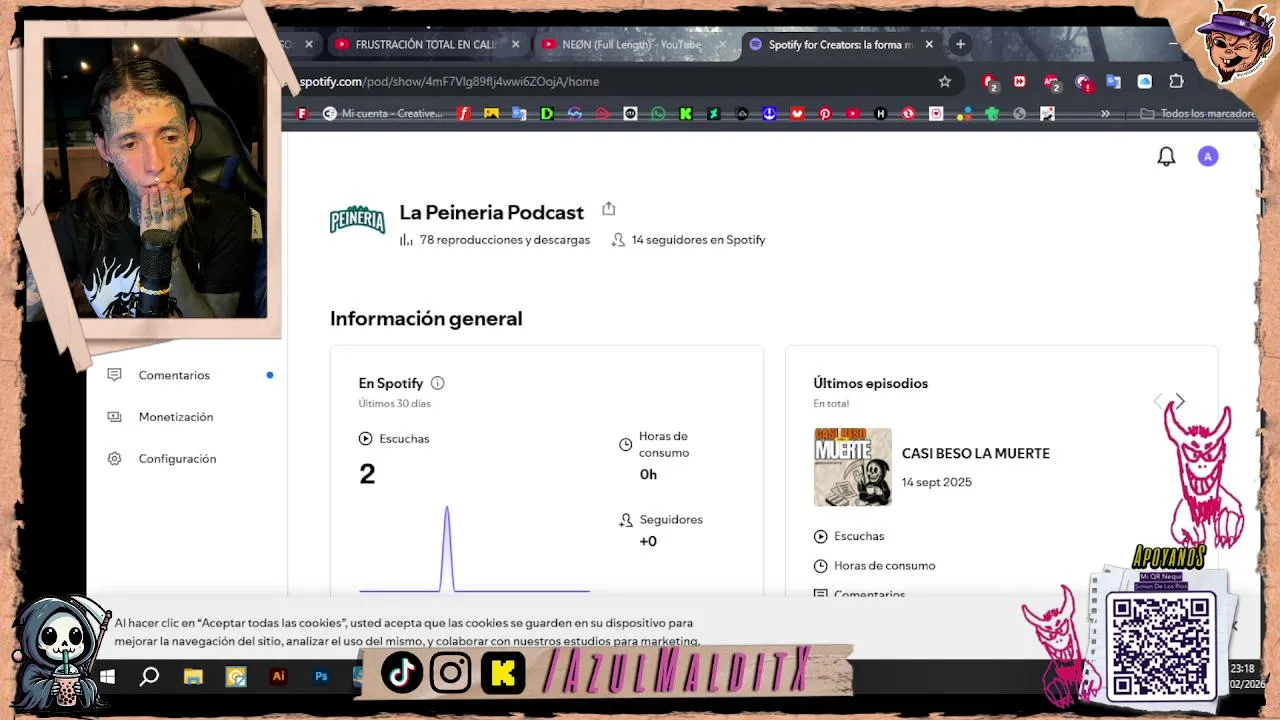This screenshot has width=1280, height=720.
Task: Open the Mi cuenta - Creative bookmark
Action: point(383,114)
